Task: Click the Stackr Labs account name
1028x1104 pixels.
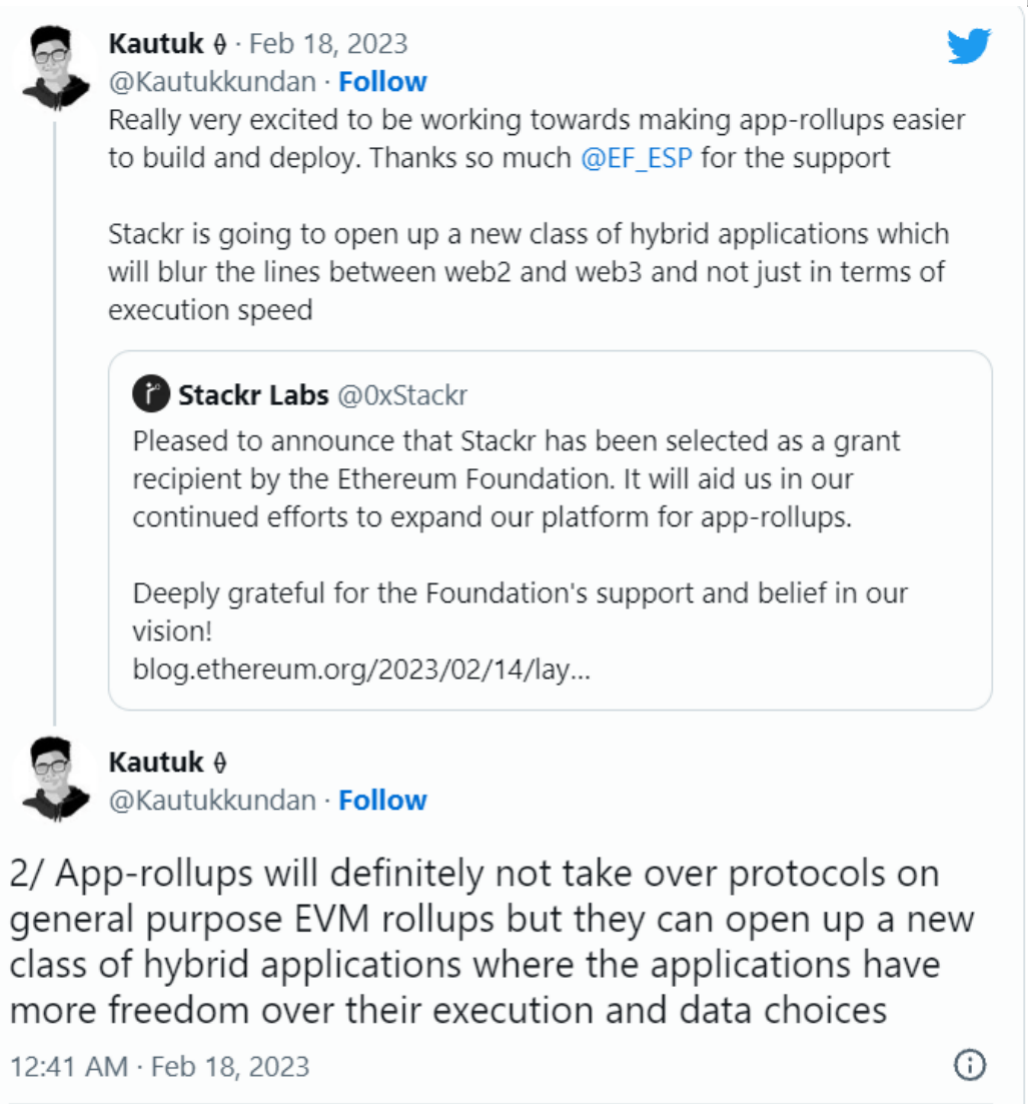Action: pos(253,396)
